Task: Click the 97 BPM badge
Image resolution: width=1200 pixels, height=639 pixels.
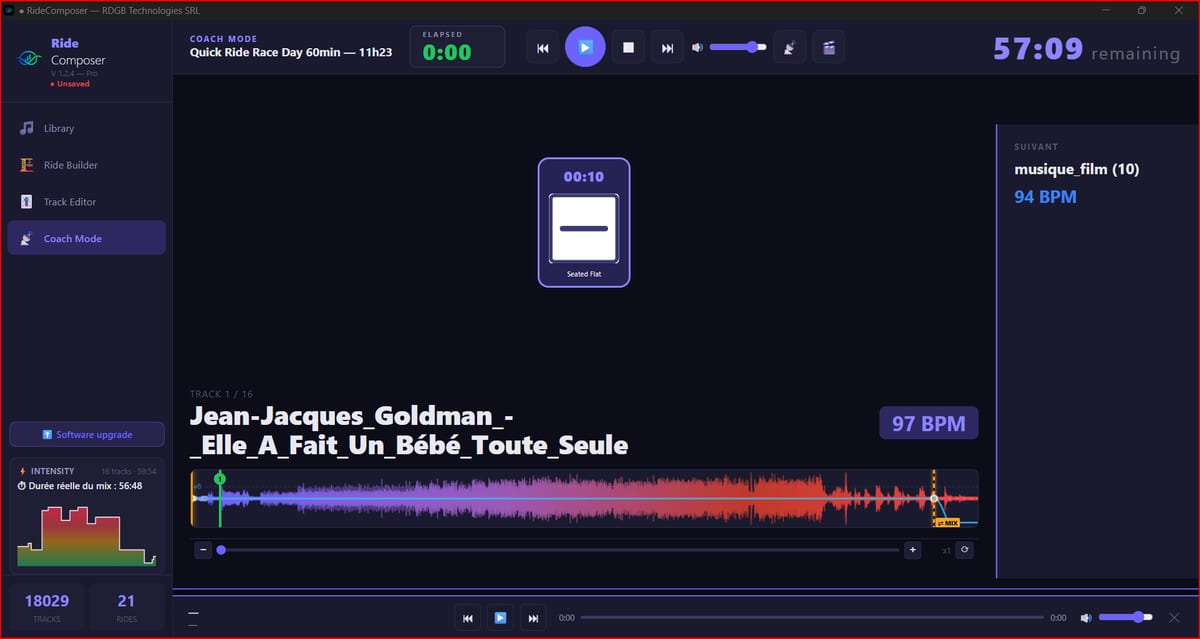Action: (x=929, y=423)
